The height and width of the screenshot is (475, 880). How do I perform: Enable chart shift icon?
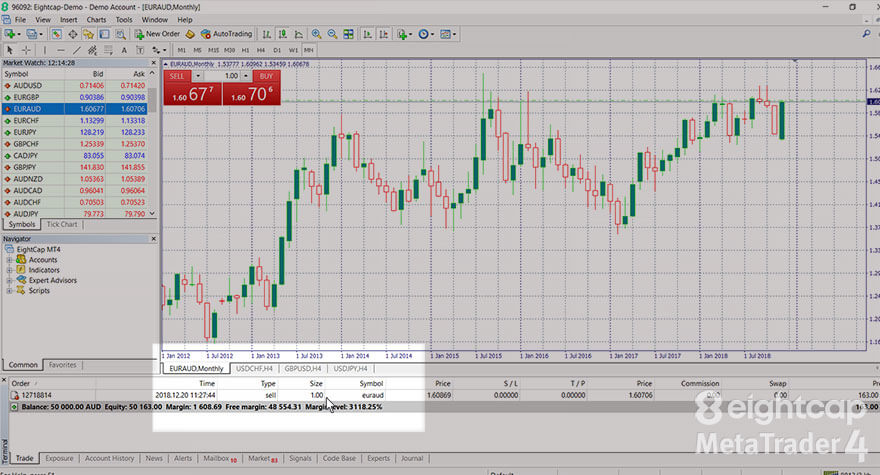point(383,34)
